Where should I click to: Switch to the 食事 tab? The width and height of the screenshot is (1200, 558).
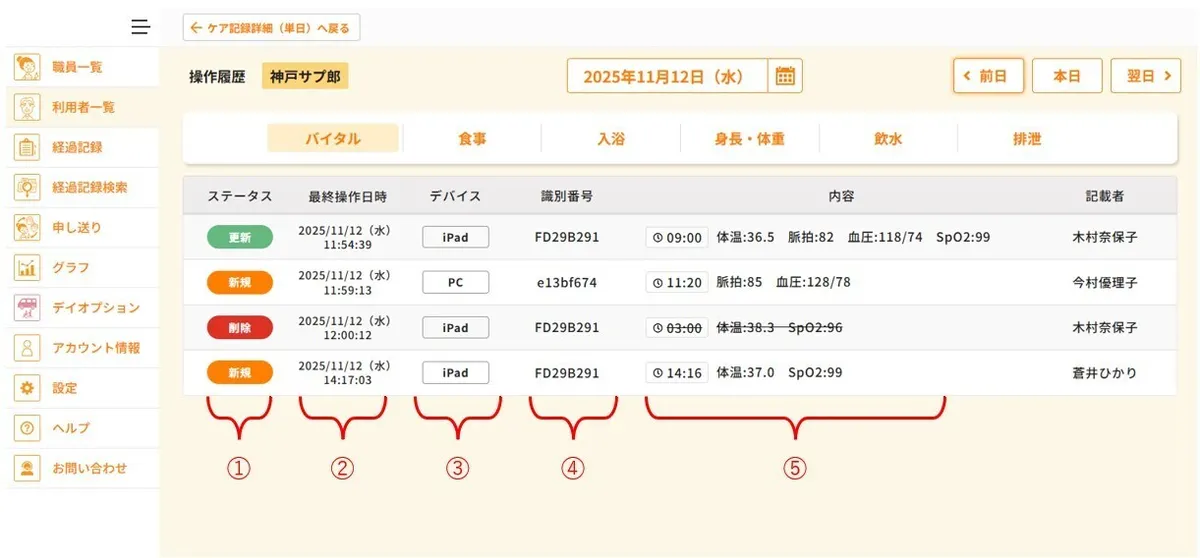coord(472,139)
